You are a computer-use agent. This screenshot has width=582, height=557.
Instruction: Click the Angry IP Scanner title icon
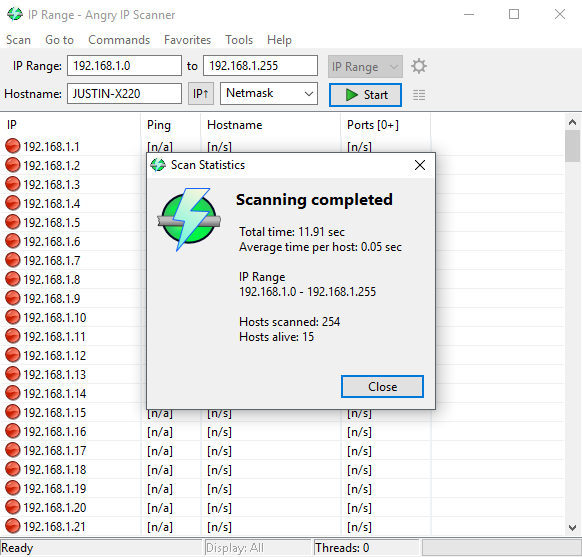14,14
